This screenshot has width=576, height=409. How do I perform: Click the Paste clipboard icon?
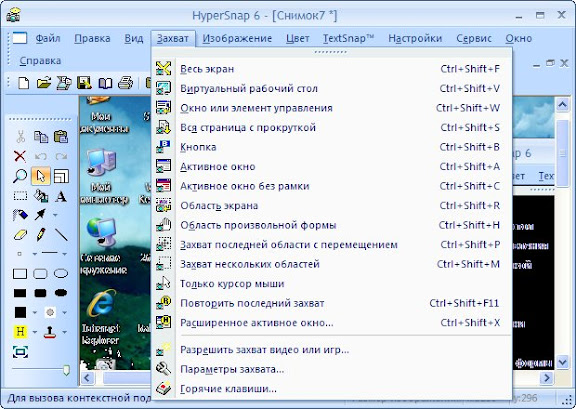click(x=61, y=136)
